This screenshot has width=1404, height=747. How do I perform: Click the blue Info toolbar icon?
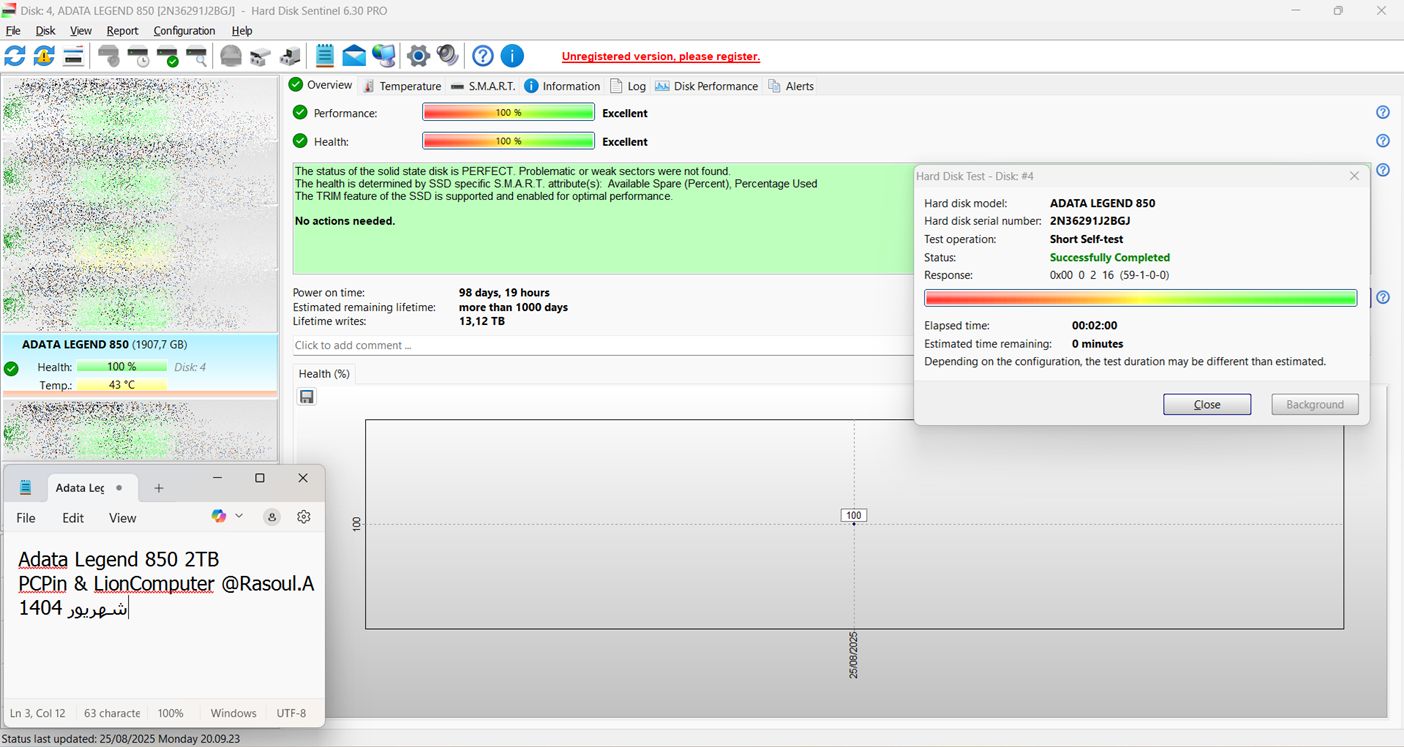pos(512,56)
